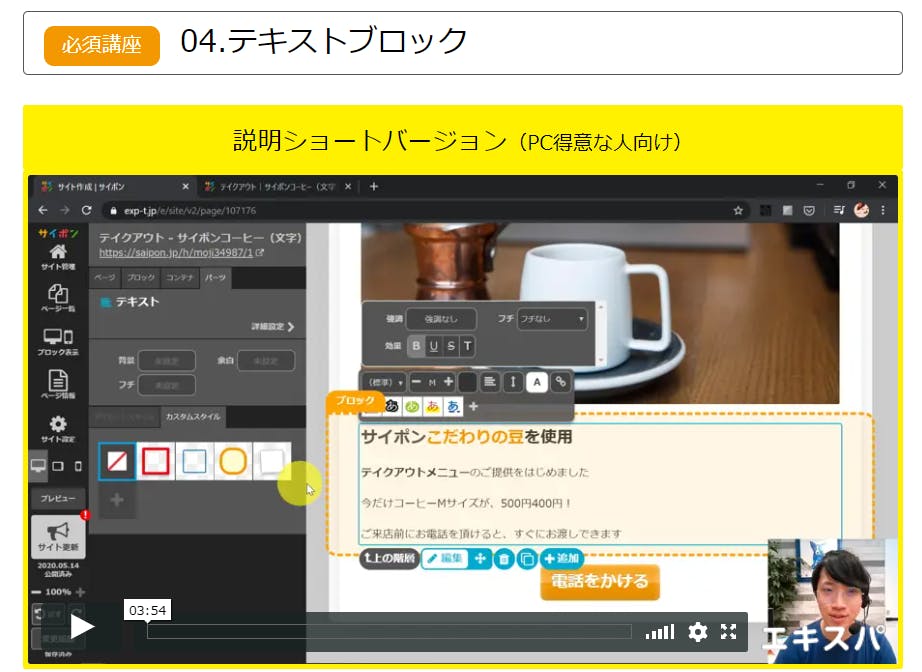Switch to the ブロック tab
Image resolution: width=922 pixels, height=672 pixels.
point(142,277)
